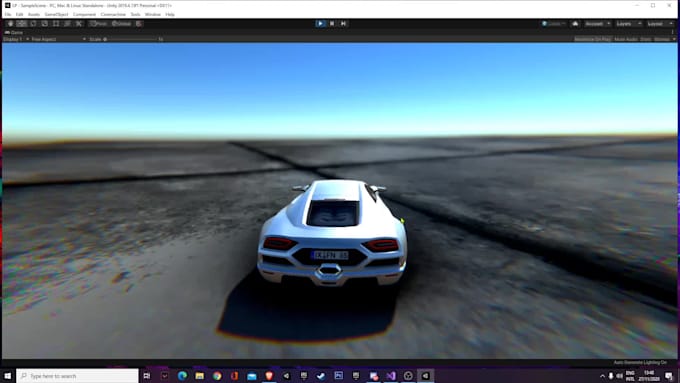680x383 pixels.
Task: Open the Cinemachine menu
Action: tap(113, 14)
